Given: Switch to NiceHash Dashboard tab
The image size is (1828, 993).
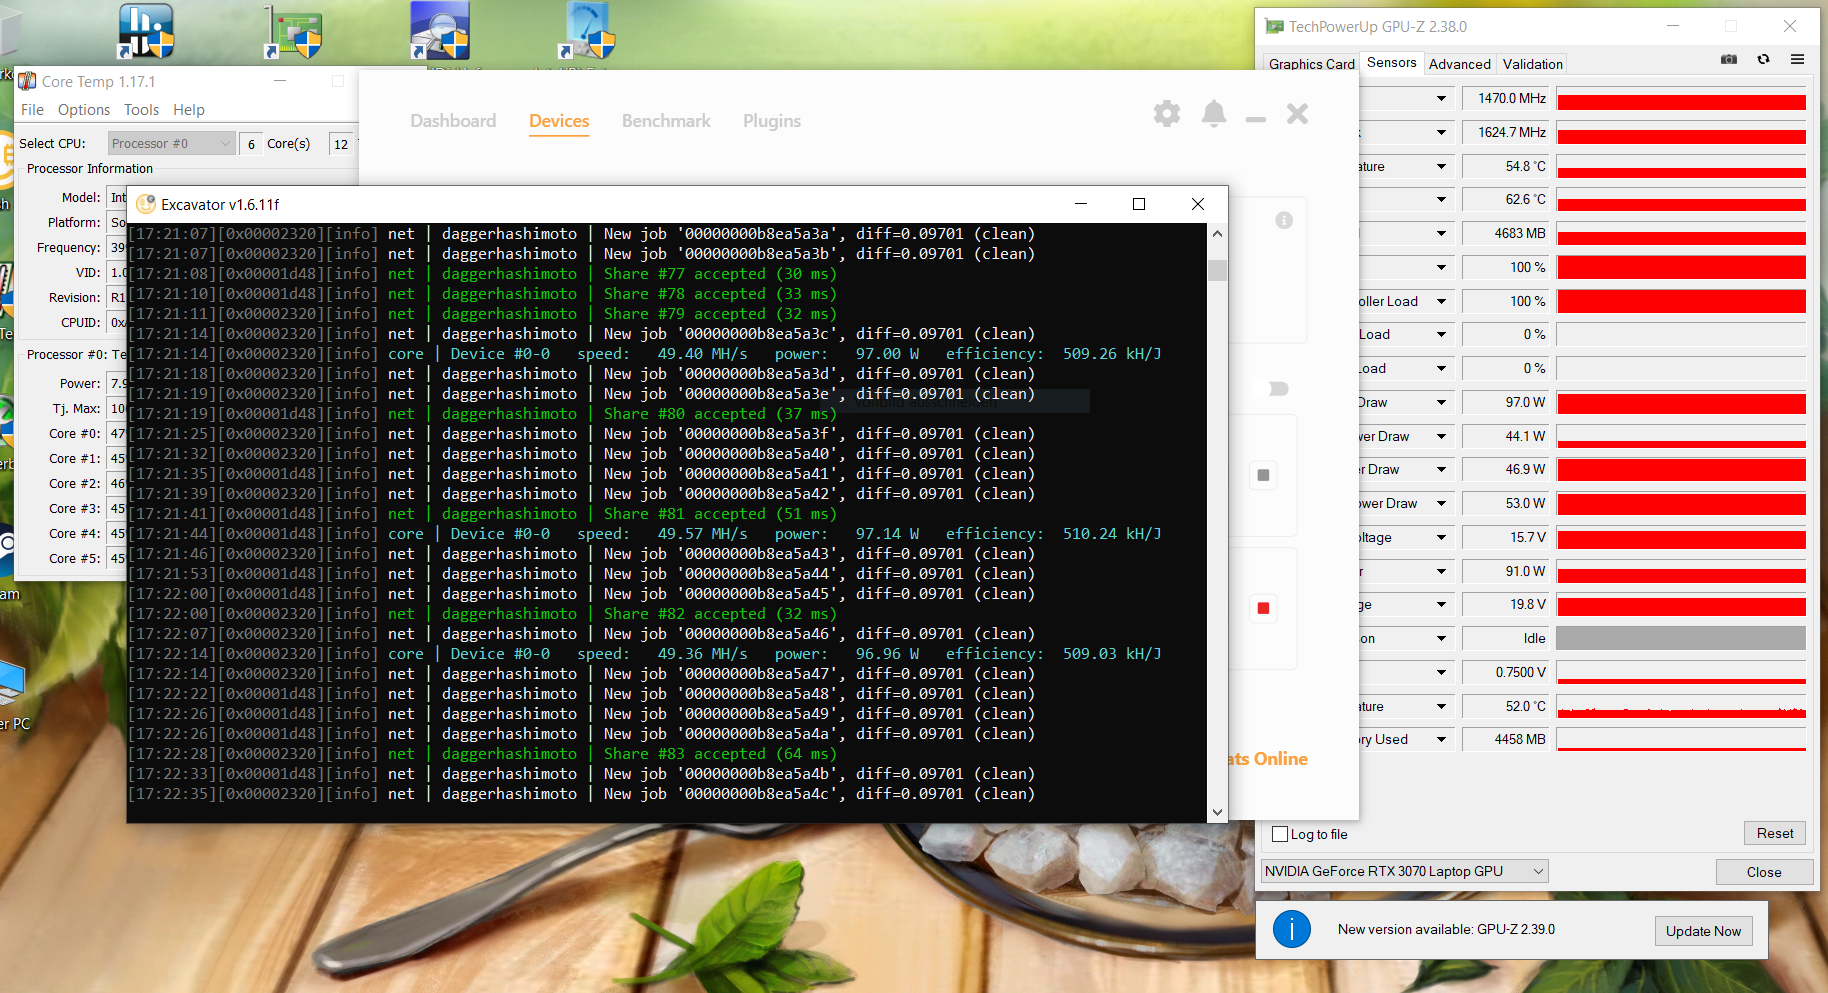Looking at the screenshot, I should (x=453, y=121).
